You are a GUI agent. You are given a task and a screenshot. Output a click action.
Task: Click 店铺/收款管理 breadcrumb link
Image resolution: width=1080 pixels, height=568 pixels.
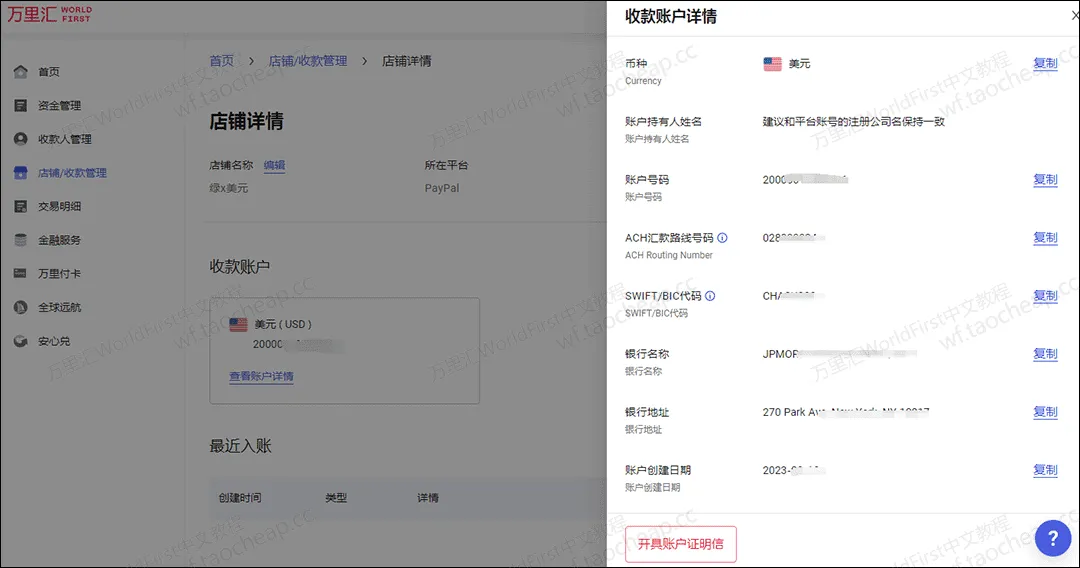308,61
